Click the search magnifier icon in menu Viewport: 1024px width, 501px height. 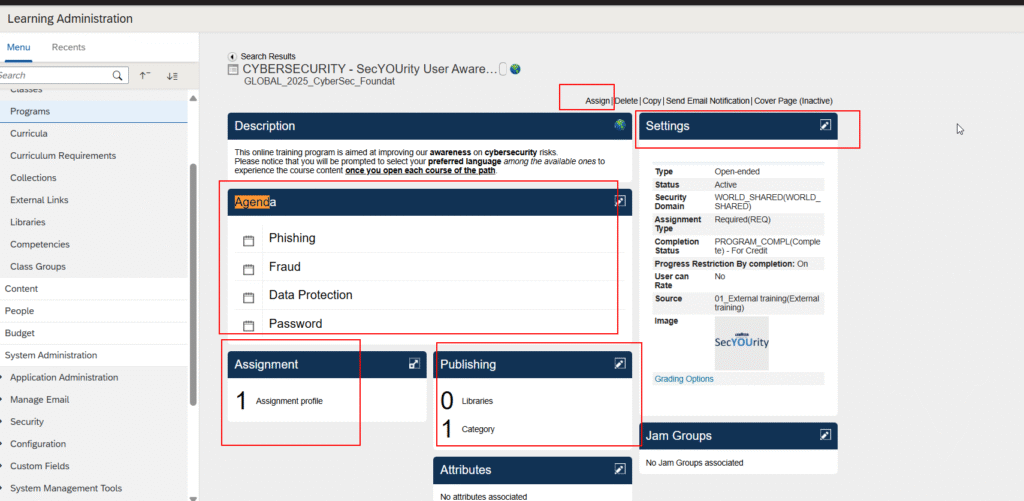point(118,75)
